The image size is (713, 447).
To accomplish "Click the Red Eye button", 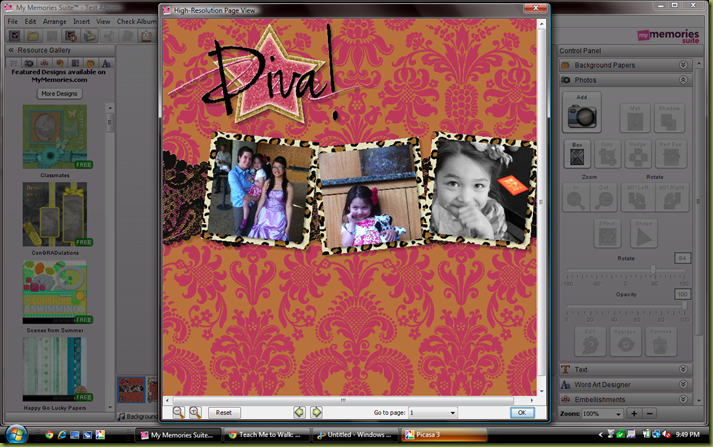I will coord(671,154).
